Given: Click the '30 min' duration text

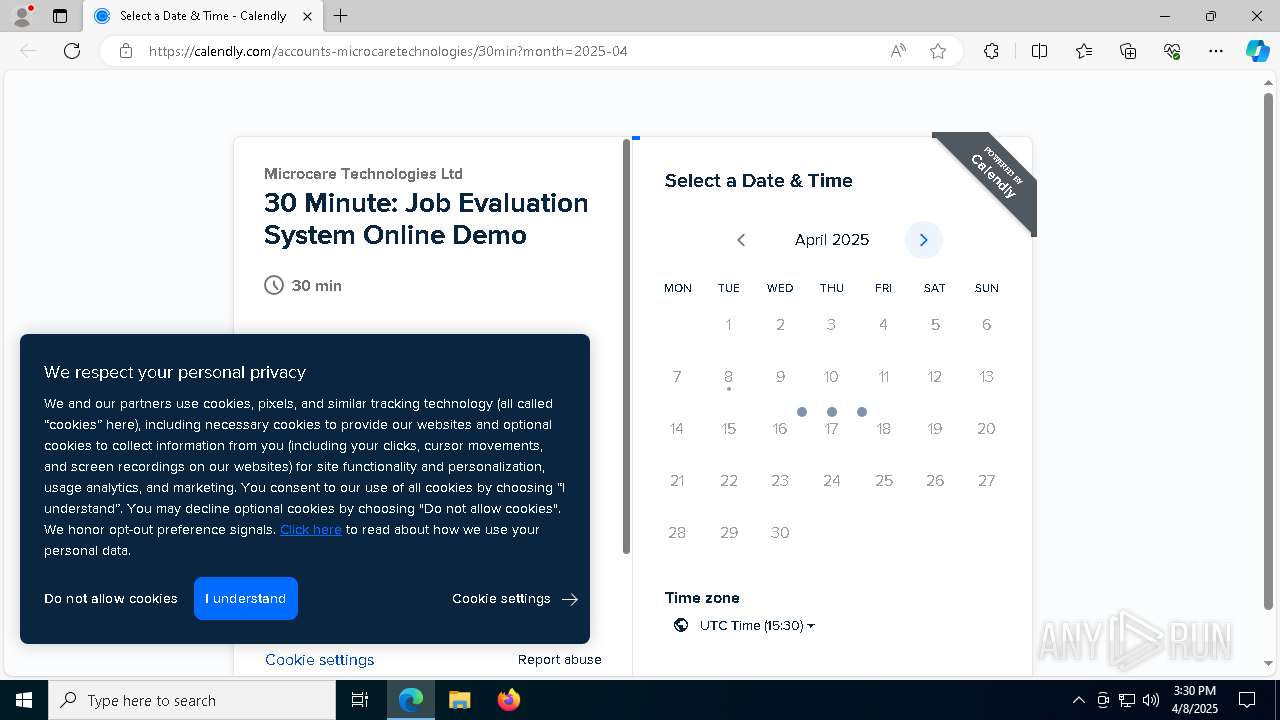Looking at the screenshot, I should pos(317,286).
